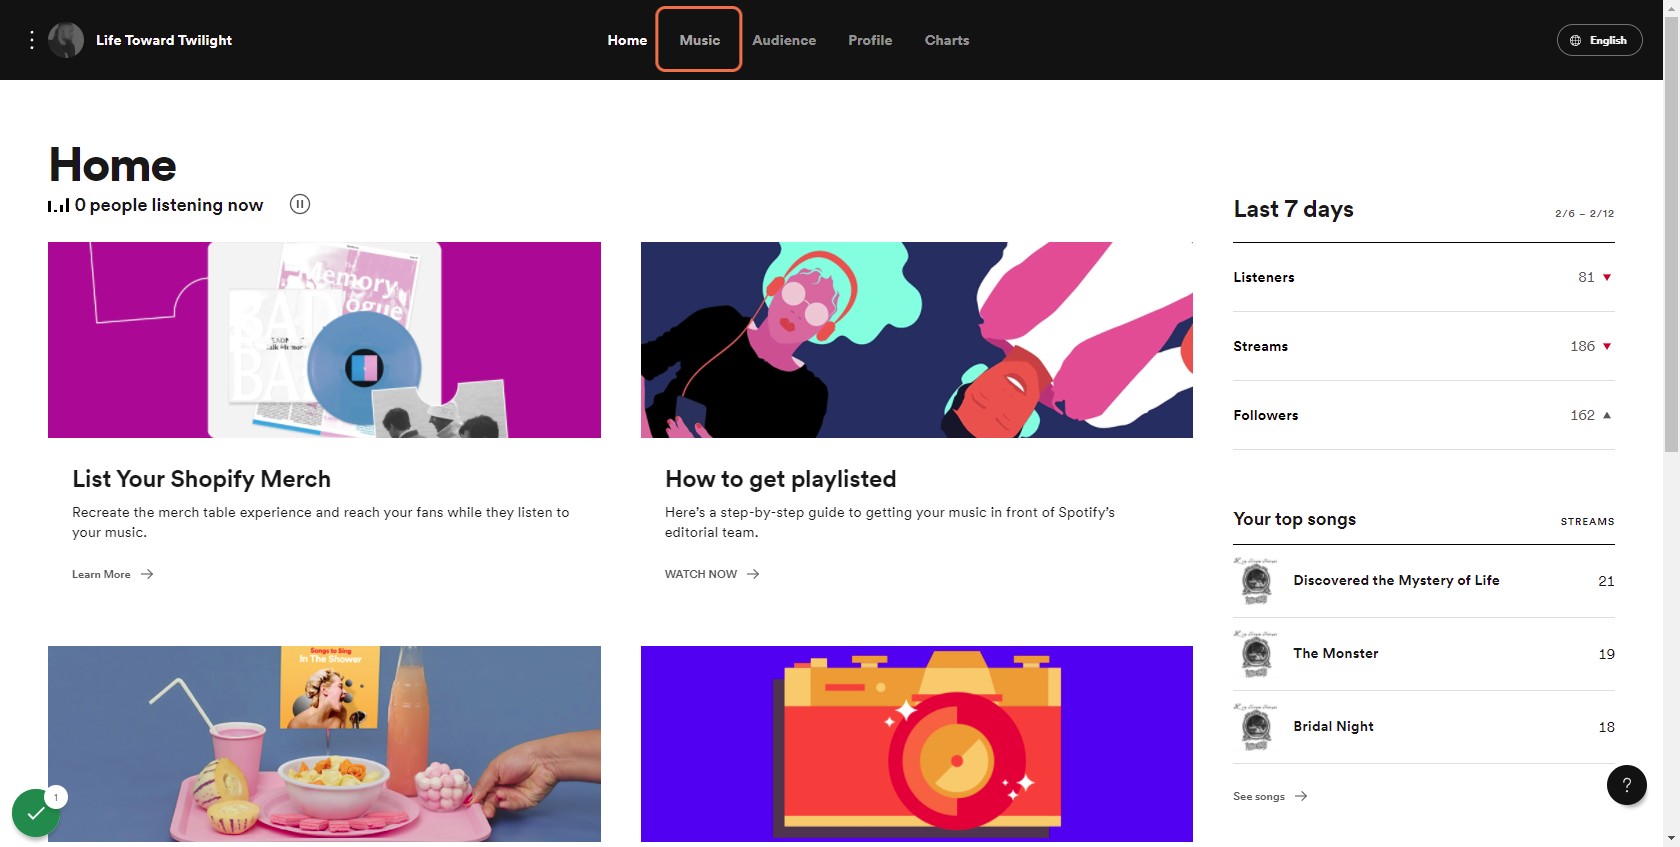Click the vertical page scrollbar thumb
This screenshot has height=847, width=1680.
point(1671,235)
